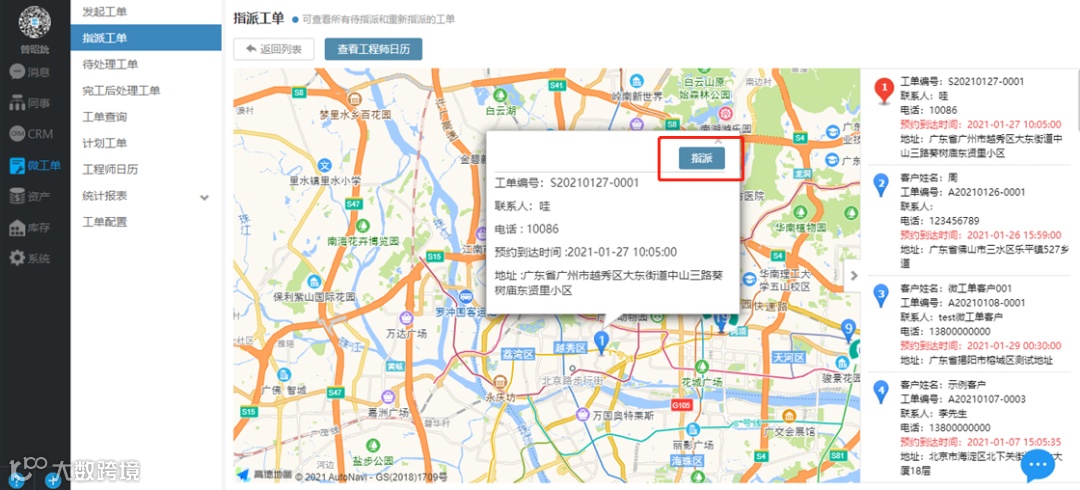Click map pin 1 near 越秀区
Viewport: 1080px width, 490px height.
pos(601,343)
